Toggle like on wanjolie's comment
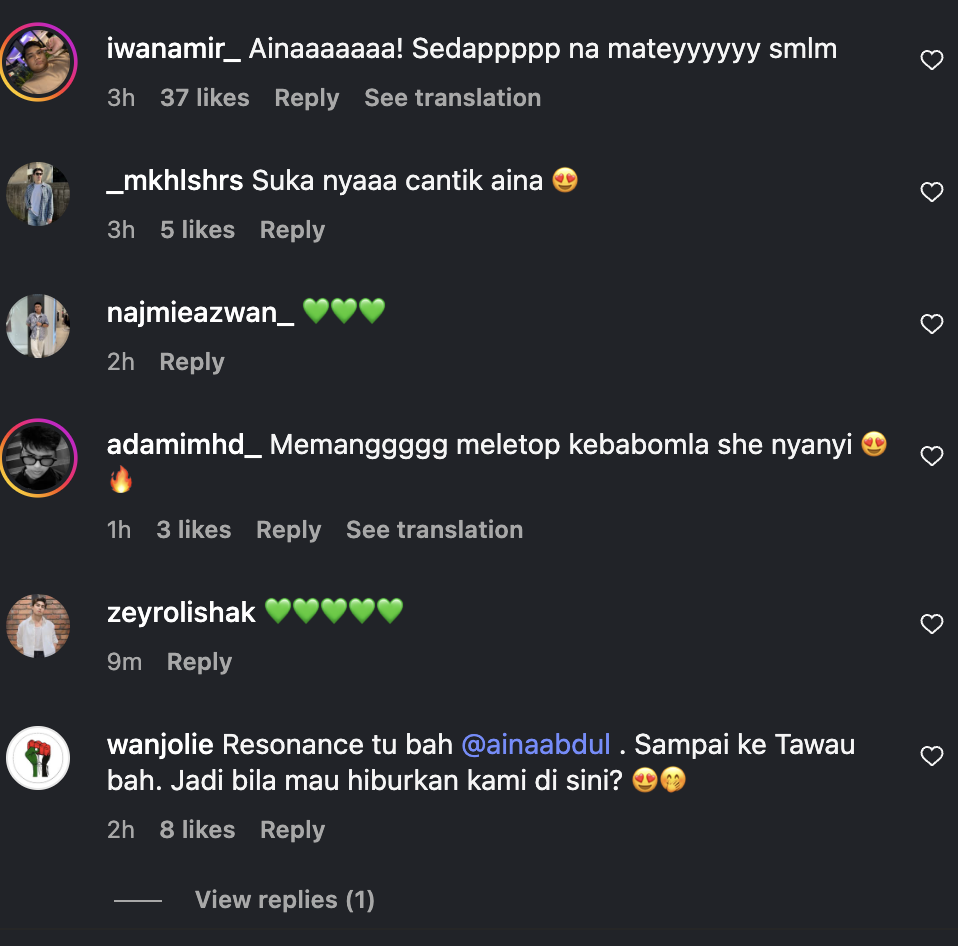The height and width of the screenshot is (946, 958). 931,757
